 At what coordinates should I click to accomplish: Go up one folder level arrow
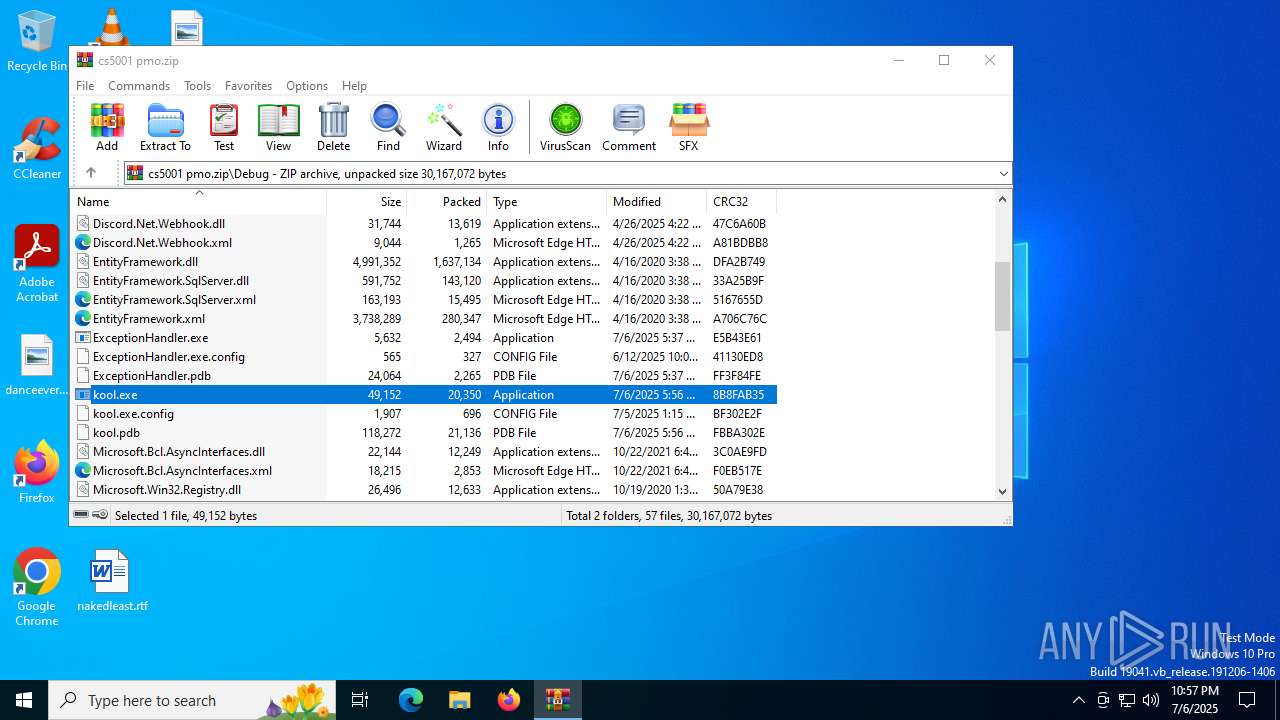pos(91,173)
